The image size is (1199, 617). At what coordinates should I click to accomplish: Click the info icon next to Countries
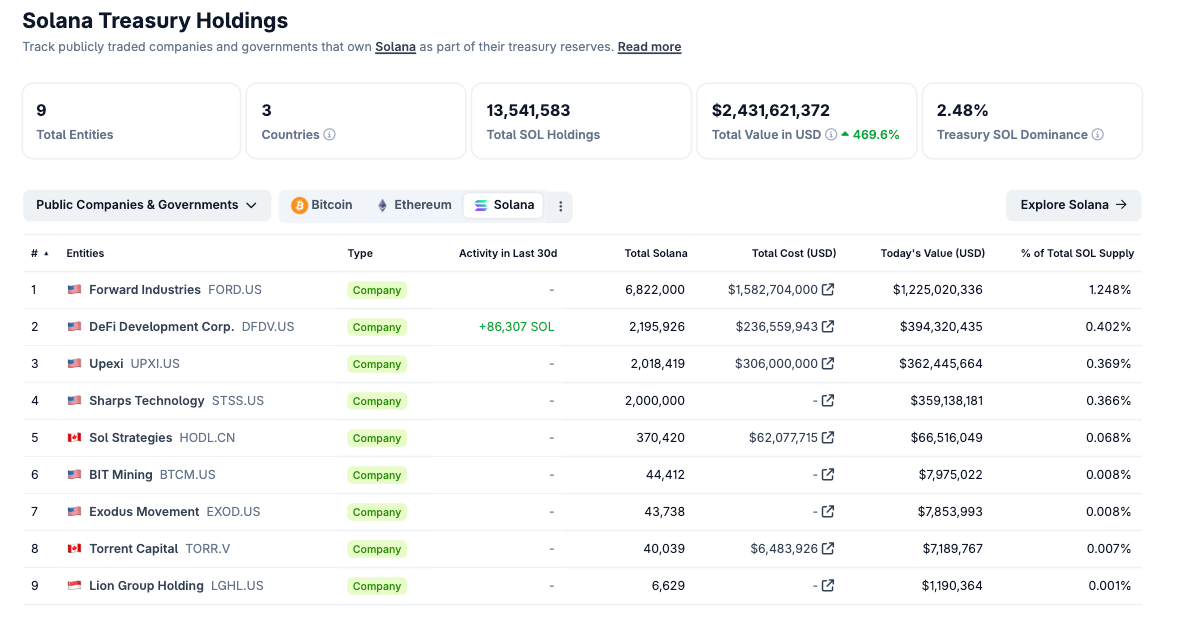point(330,135)
